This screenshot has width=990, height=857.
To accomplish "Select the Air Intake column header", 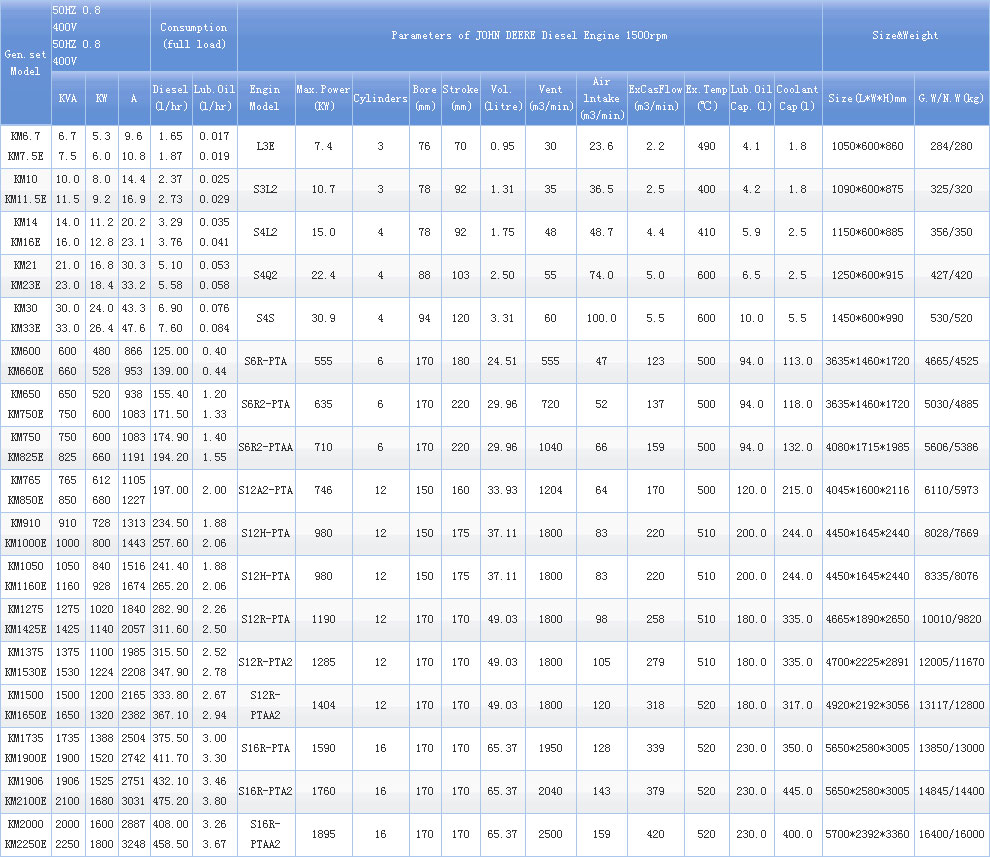I will 601,97.
